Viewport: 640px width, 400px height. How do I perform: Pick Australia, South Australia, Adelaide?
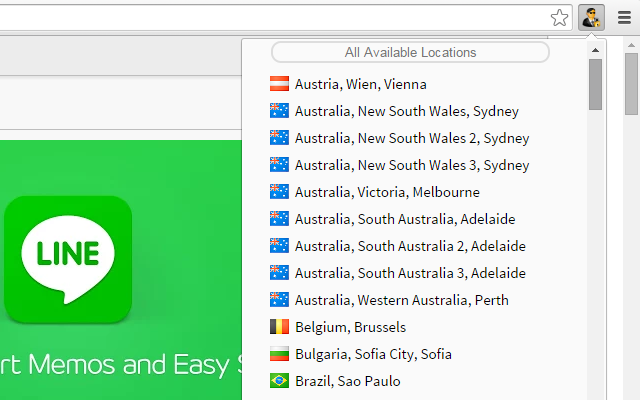[x=405, y=219]
